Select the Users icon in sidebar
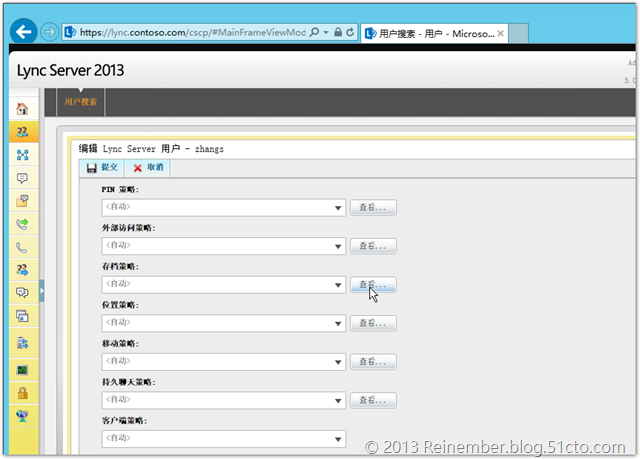Screen dimensions: 640x459 pos(22,132)
